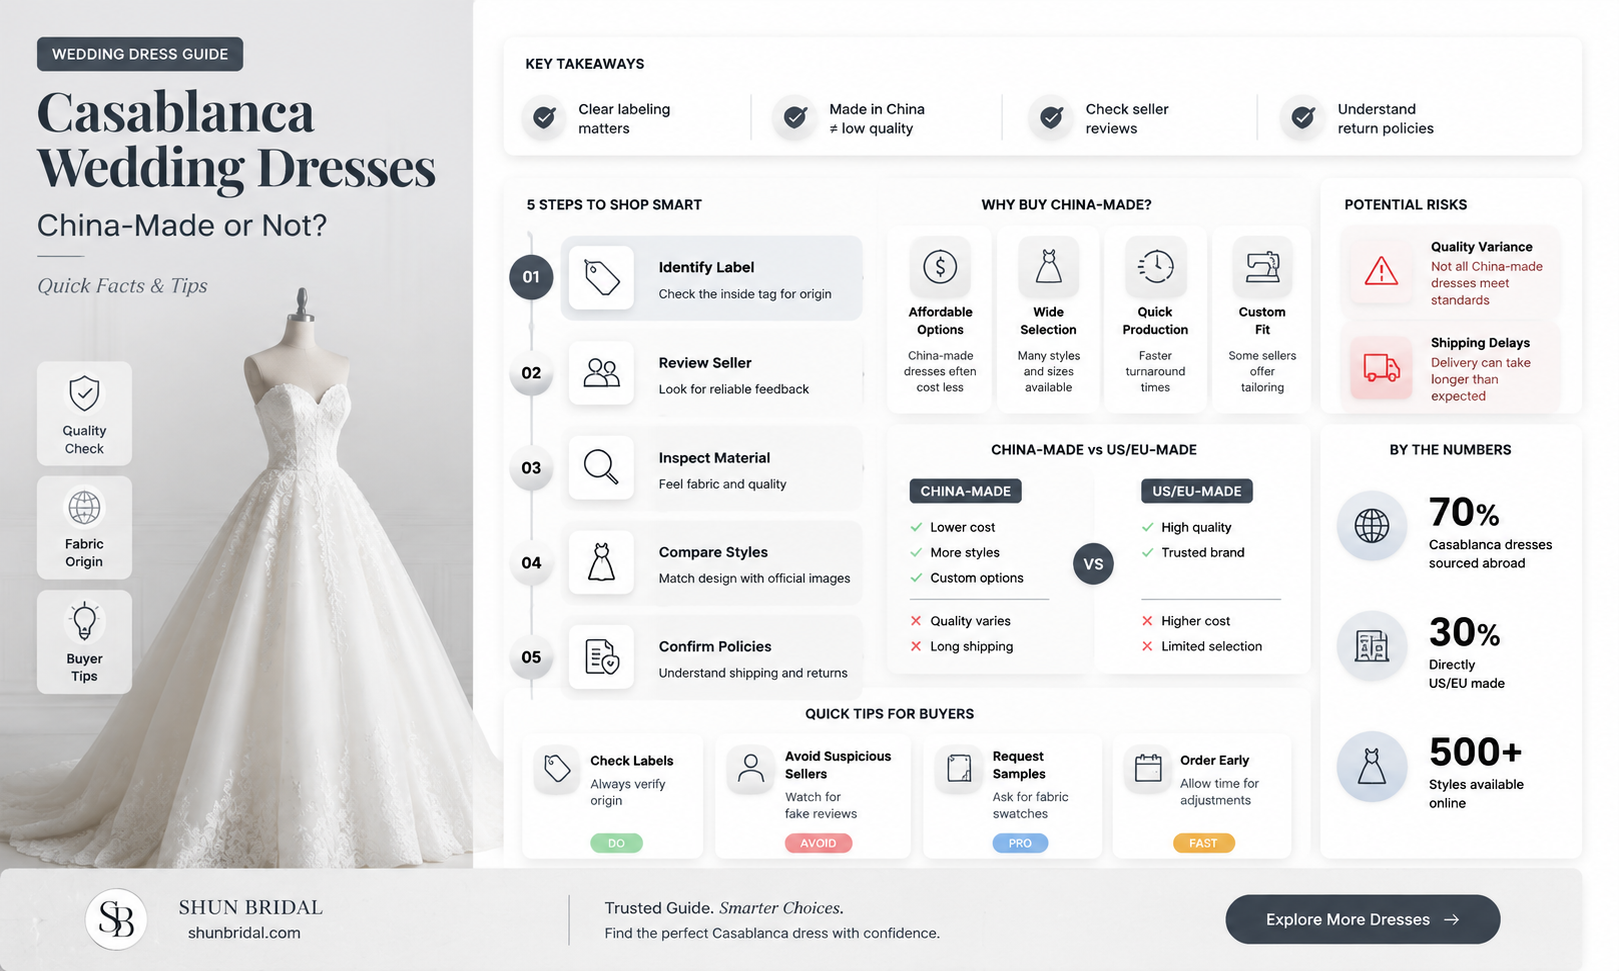
Task: Click the building icon beside 30%
Action: [1372, 646]
